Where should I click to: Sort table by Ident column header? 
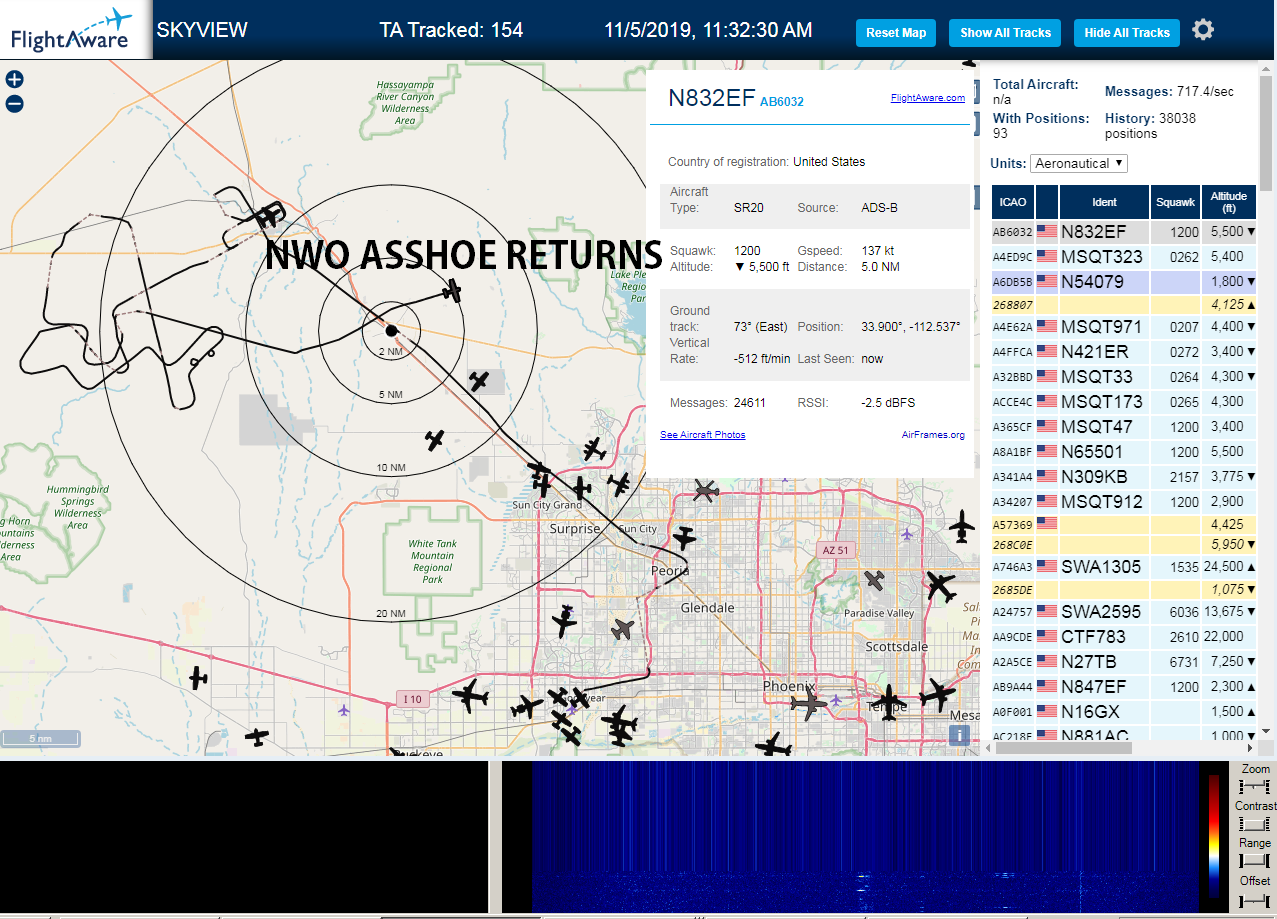pyautogui.click(x=1104, y=202)
